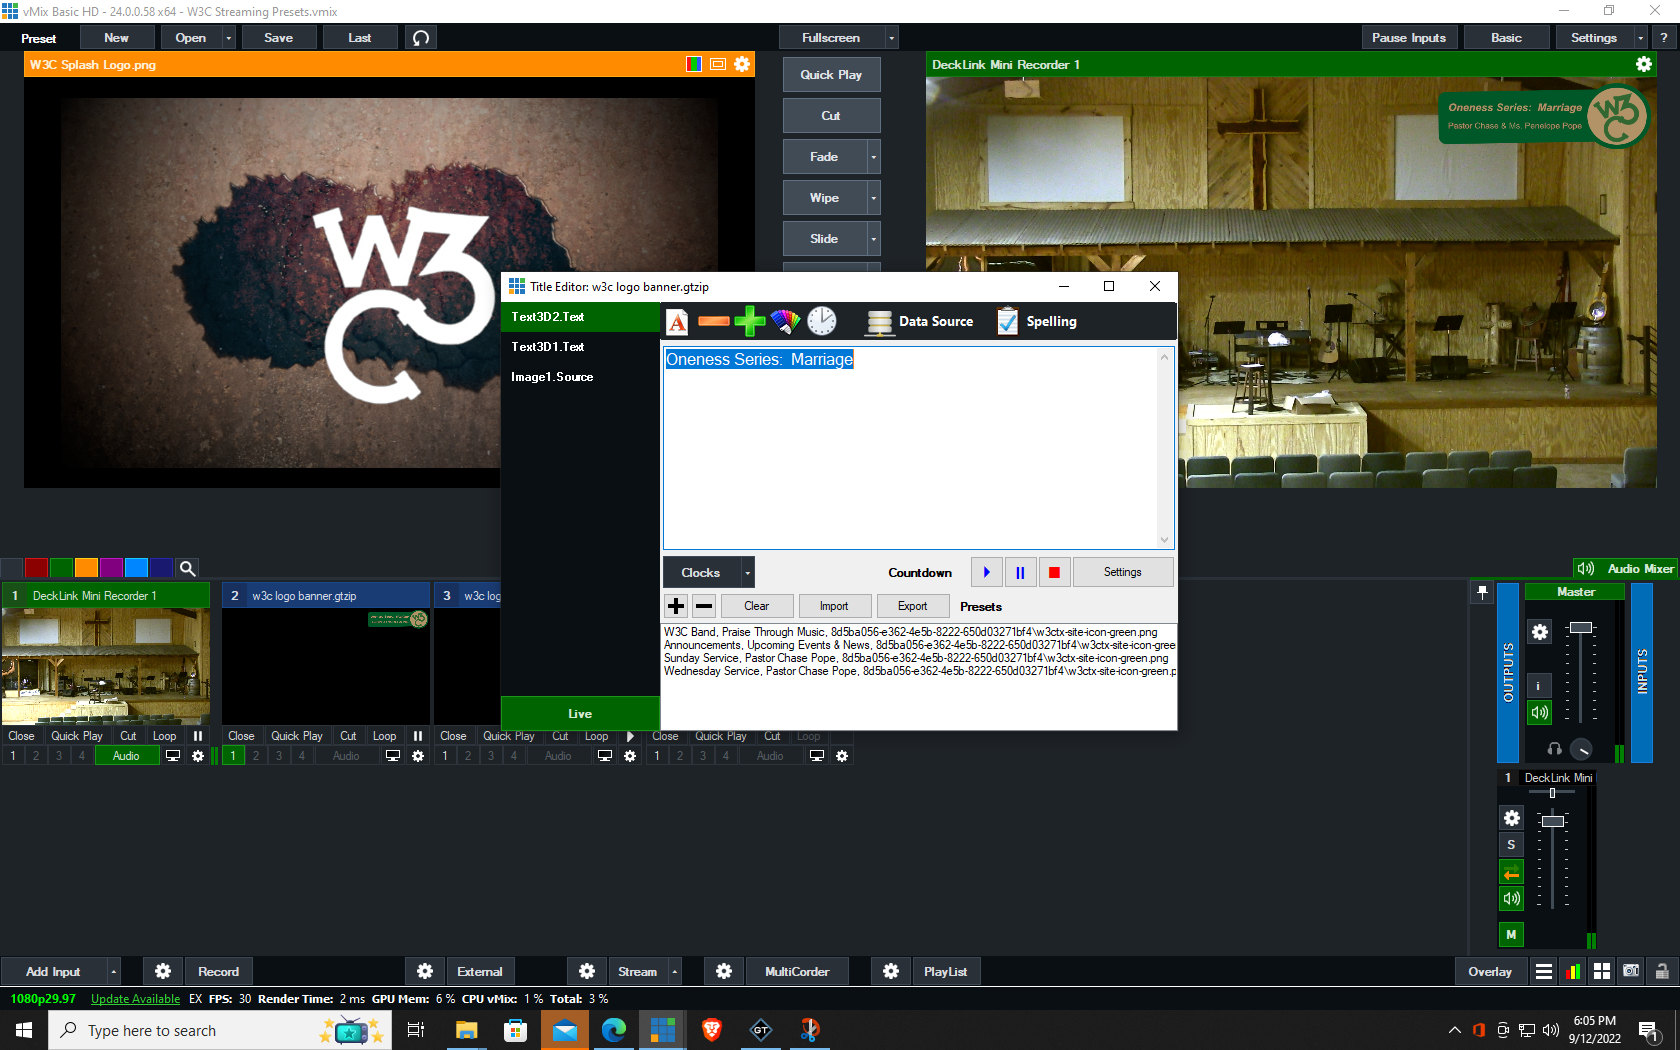This screenshot has width=1680, height=1050.
Task: Open Stream settings gear
Action: [587, 971]
